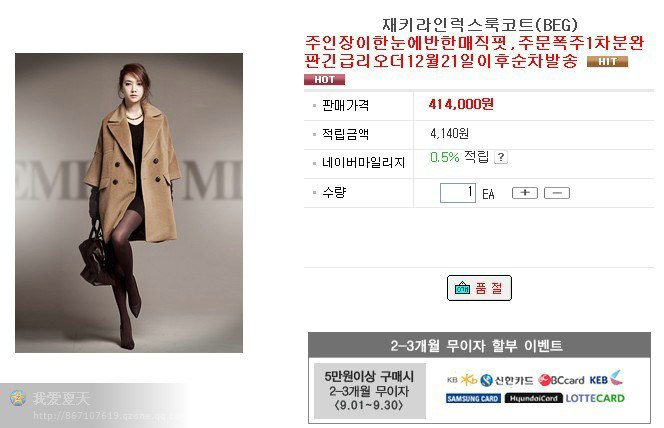Click the LOTTECARD logo
664x428 pixels.
(595, 398)
